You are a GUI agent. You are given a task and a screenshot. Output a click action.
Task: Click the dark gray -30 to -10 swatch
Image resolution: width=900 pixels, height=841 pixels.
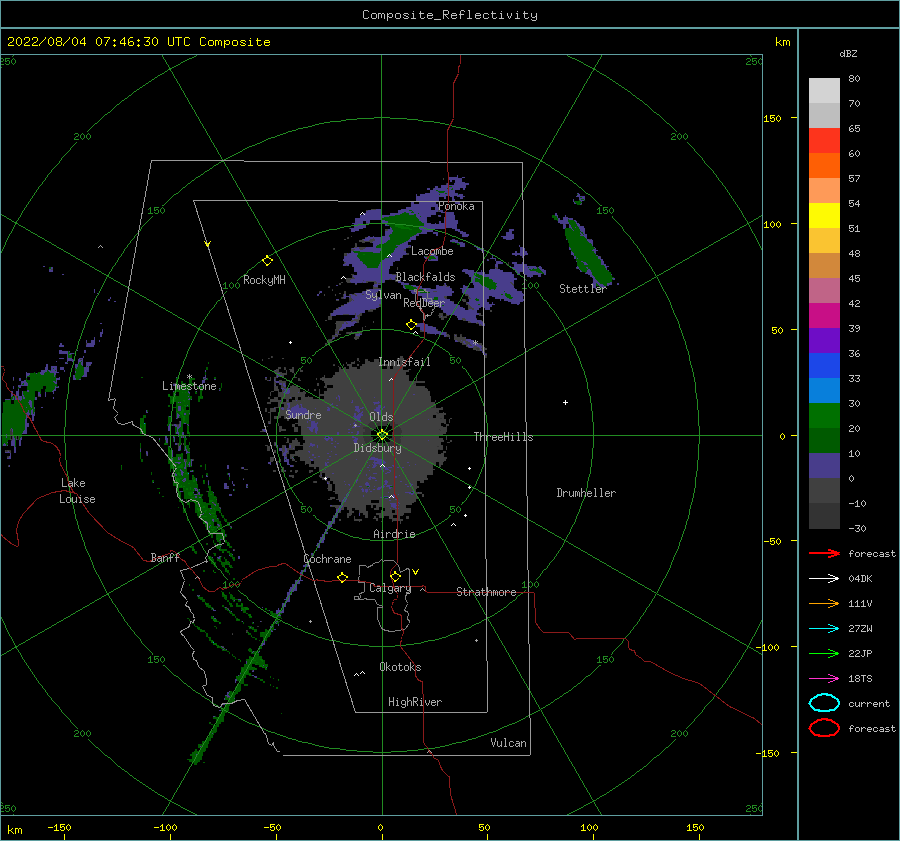tap(824, 516)
